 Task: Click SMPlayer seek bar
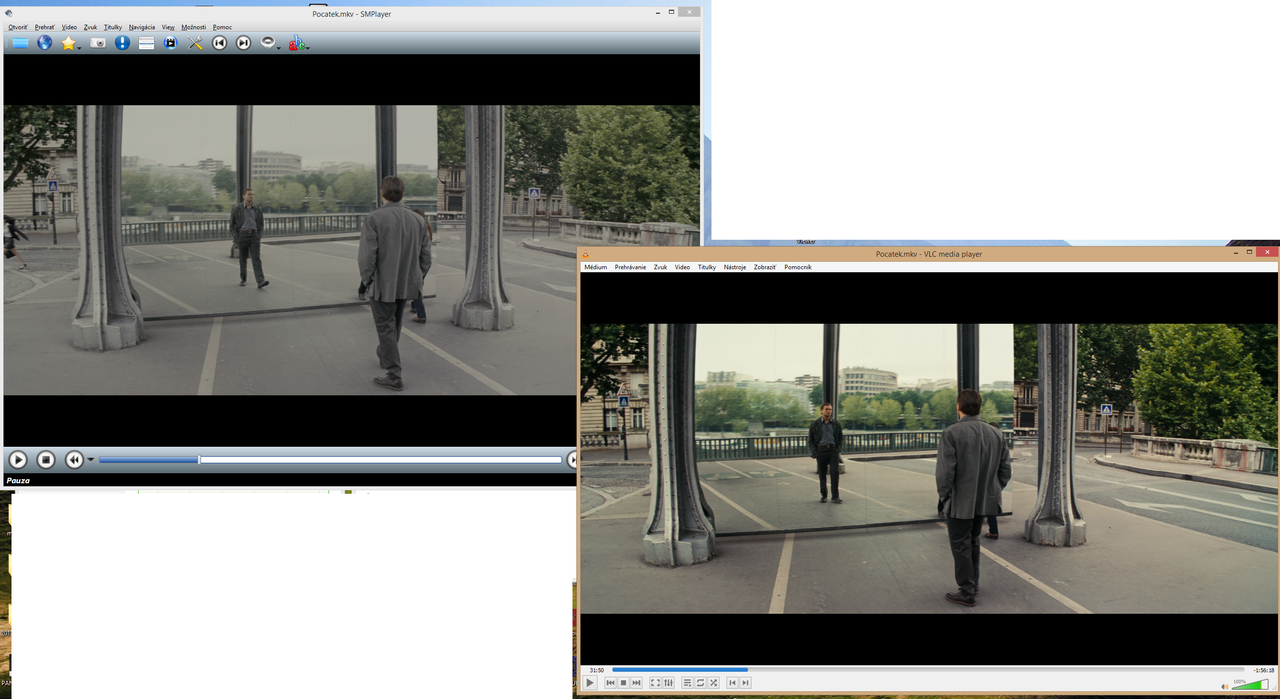331,460
